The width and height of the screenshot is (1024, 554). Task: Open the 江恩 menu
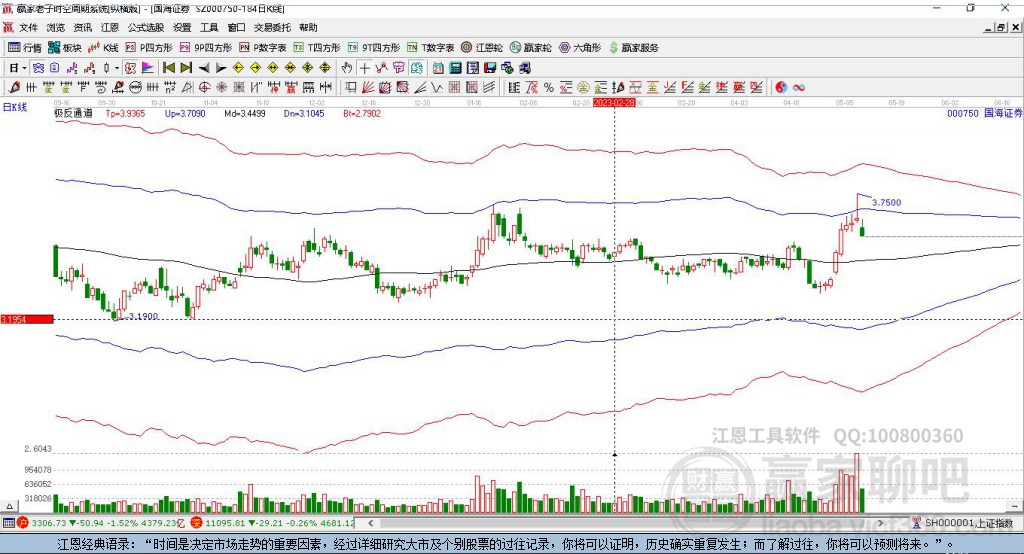(110, 27)
